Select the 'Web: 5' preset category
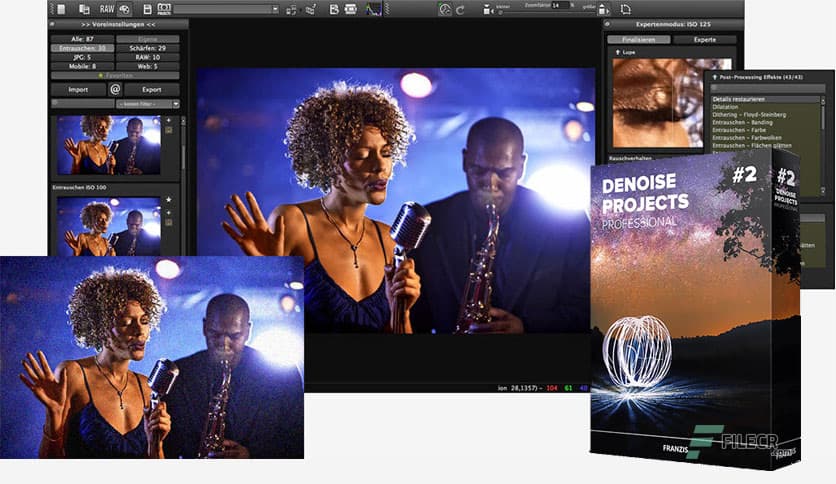 click(x=148, y=66)
